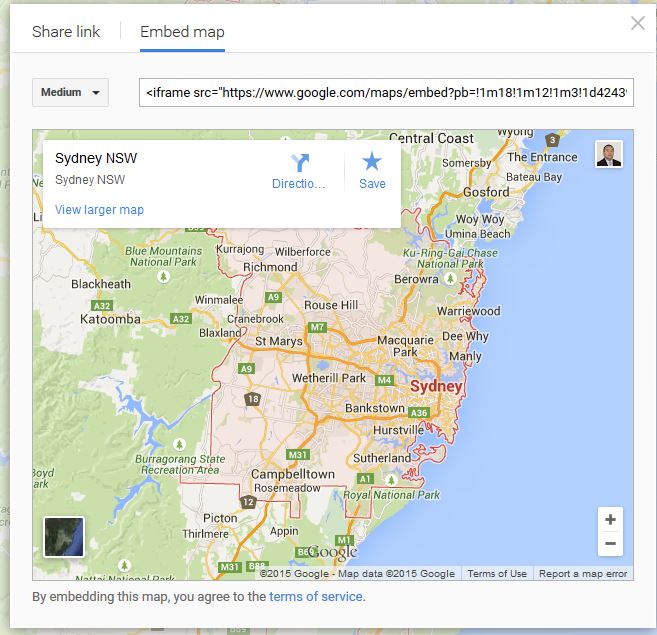The image size is (657, 635).
Task: Save Sydney NSW with the star icon
Action: tap(372, 163)
